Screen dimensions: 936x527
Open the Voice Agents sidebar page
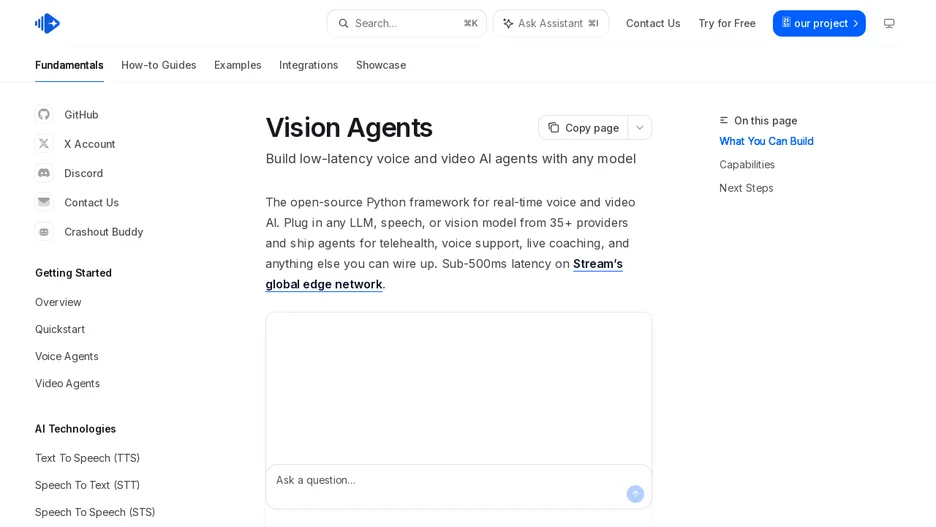[67, 356]
